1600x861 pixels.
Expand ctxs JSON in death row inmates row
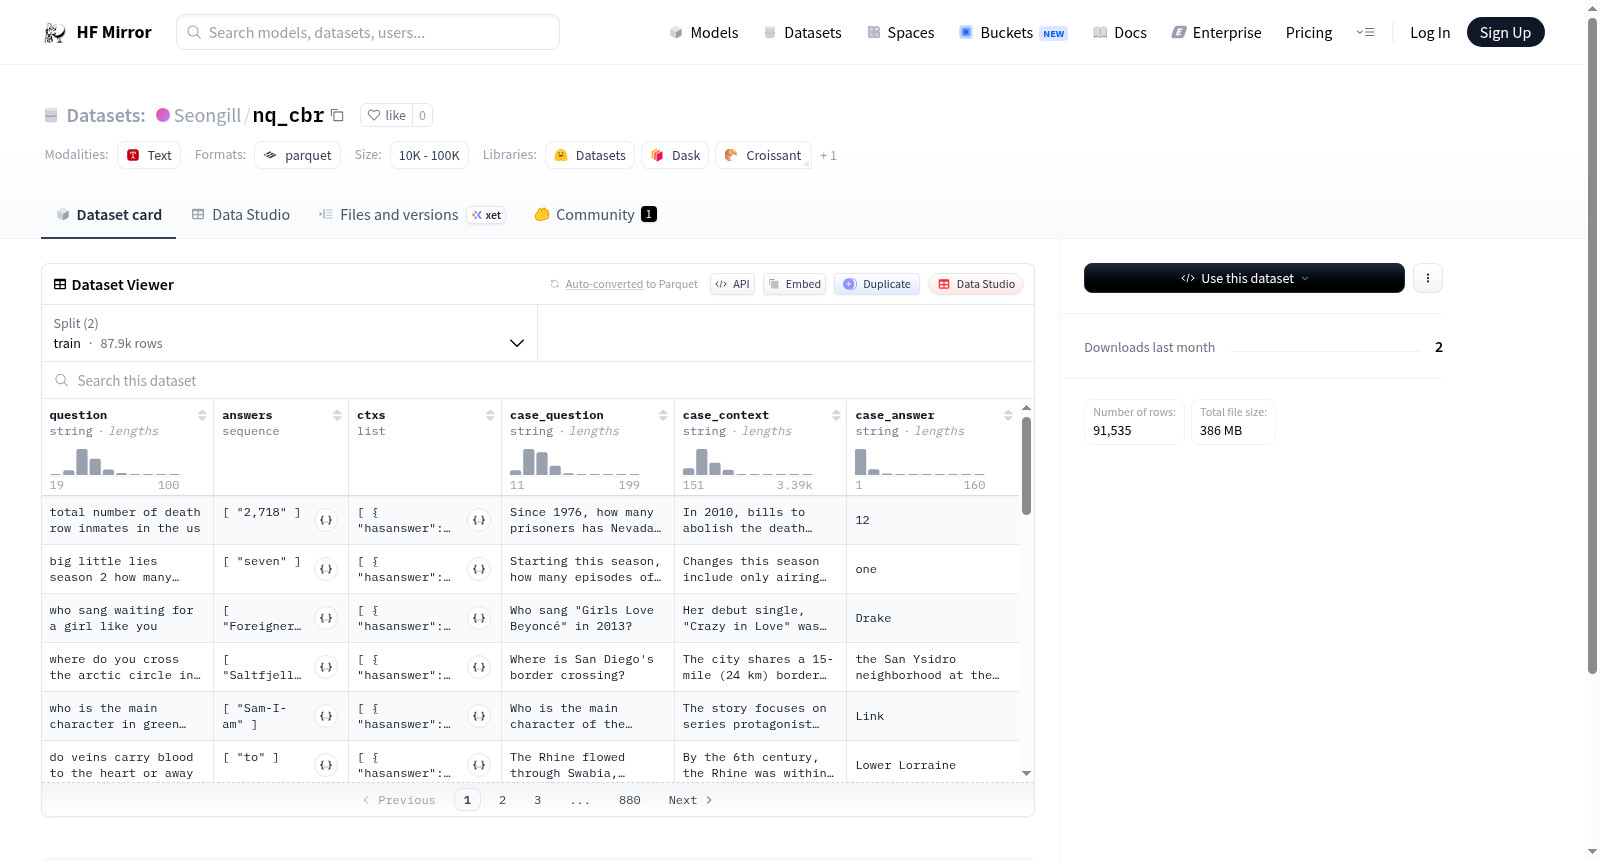click(479, 520)
